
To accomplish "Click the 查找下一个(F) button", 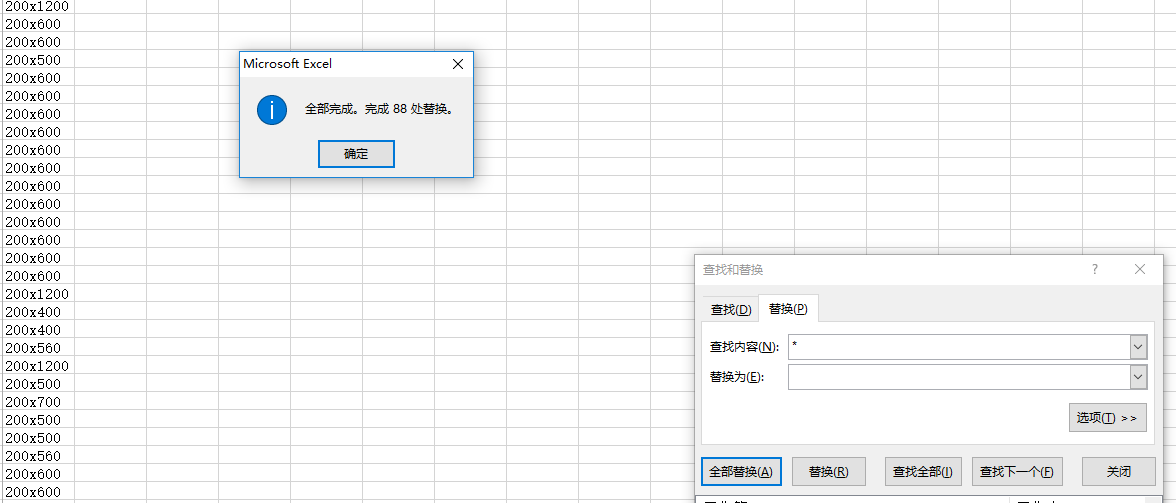I will [1017, 472].
